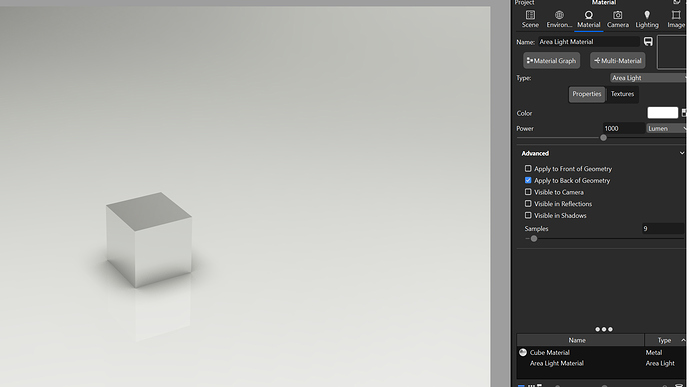Click the save-to-library icon beside Name

click(x=648, y=41)
